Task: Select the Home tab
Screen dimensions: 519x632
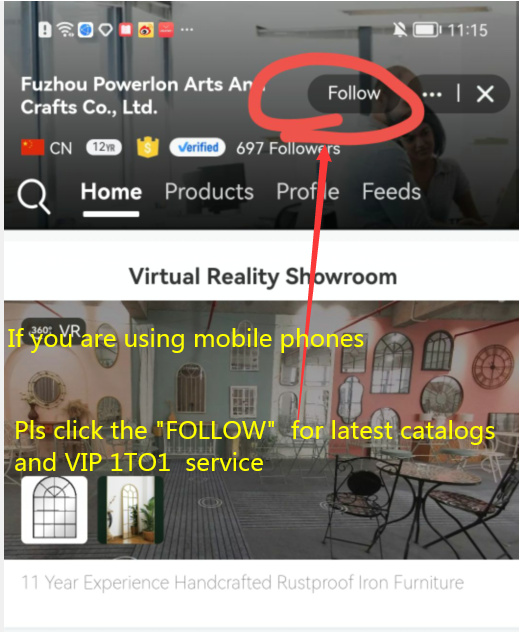Action: pyautogui.click(x=111, y=191)
